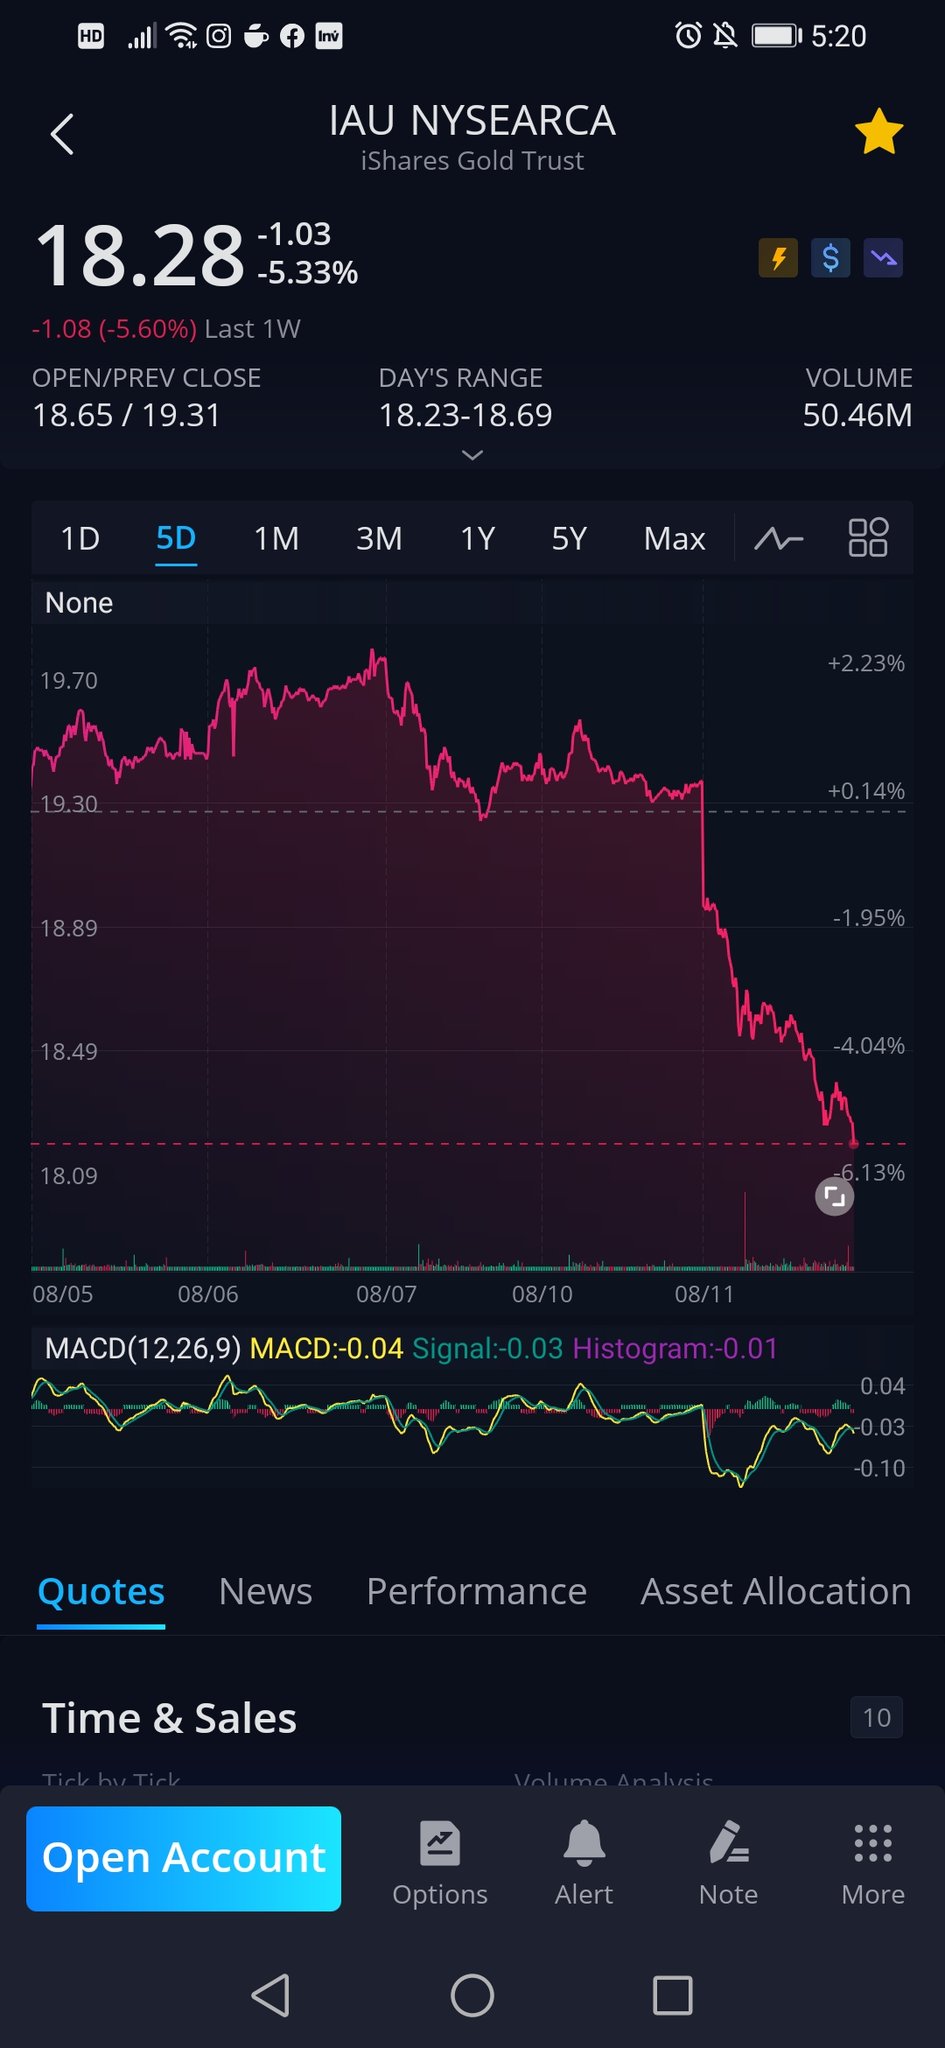The width and height of the screenshot is (945, 2048).
Task: Tap the 08/07 date label on chart
Action: tap(386, 1294)
